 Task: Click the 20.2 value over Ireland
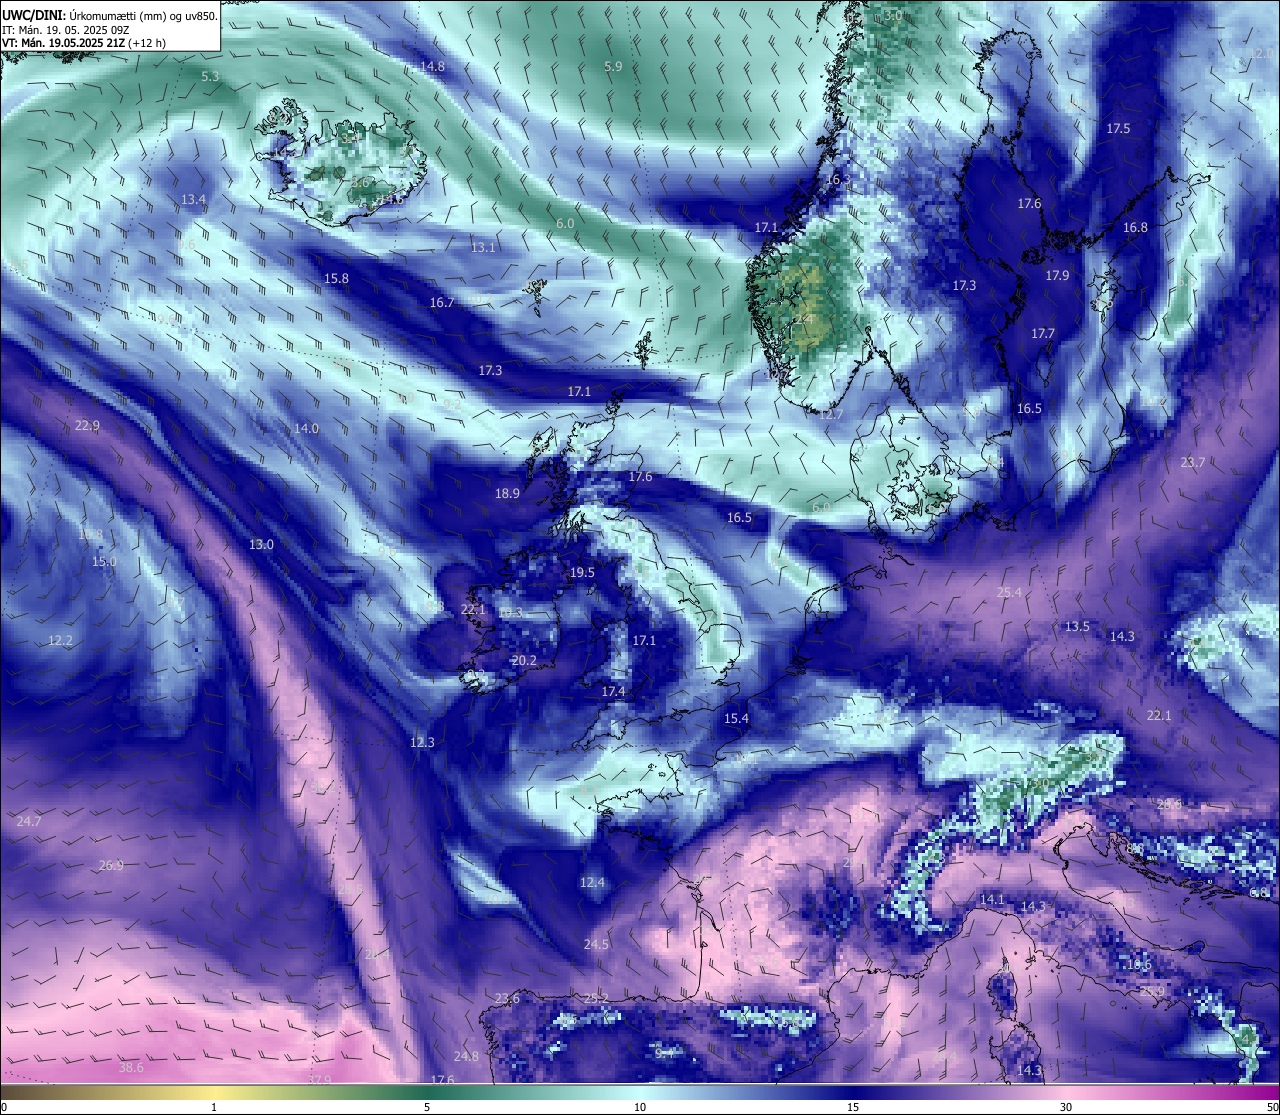[524, 660]
